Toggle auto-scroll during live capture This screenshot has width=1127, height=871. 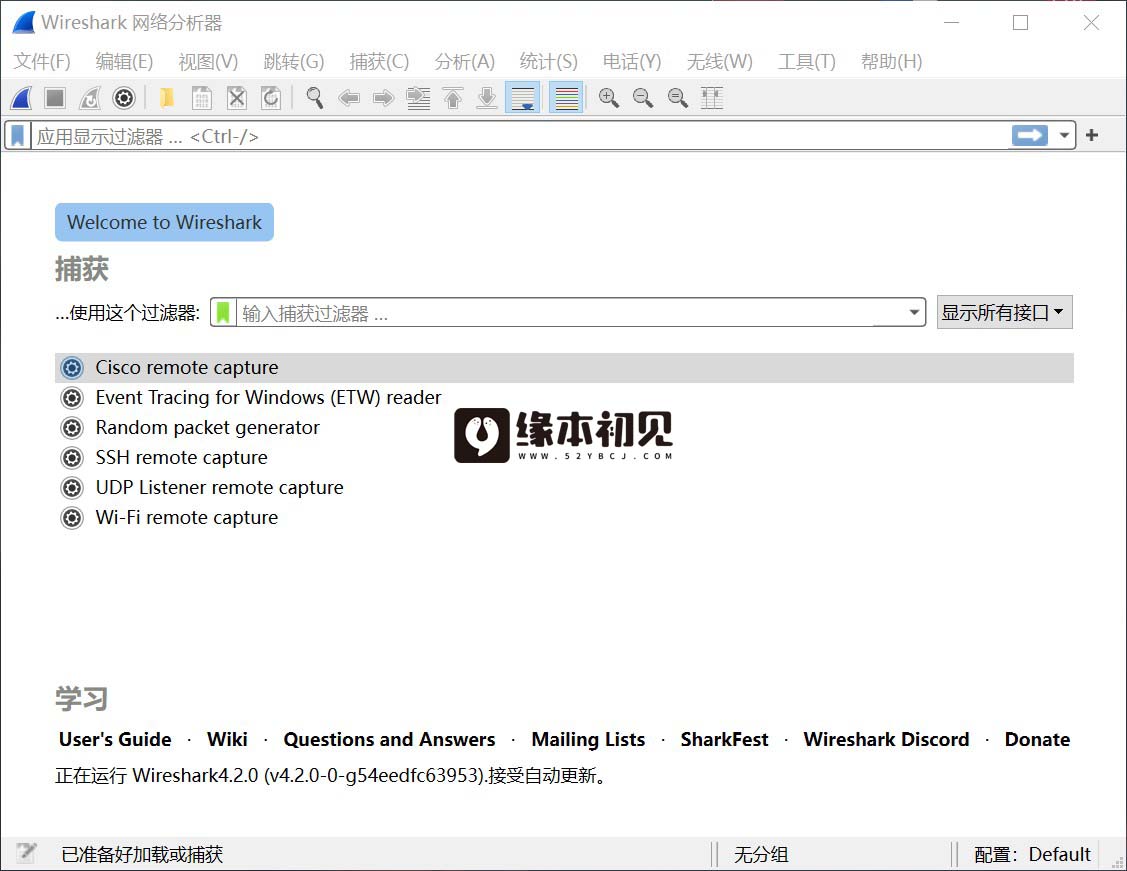tap(523, 98)
